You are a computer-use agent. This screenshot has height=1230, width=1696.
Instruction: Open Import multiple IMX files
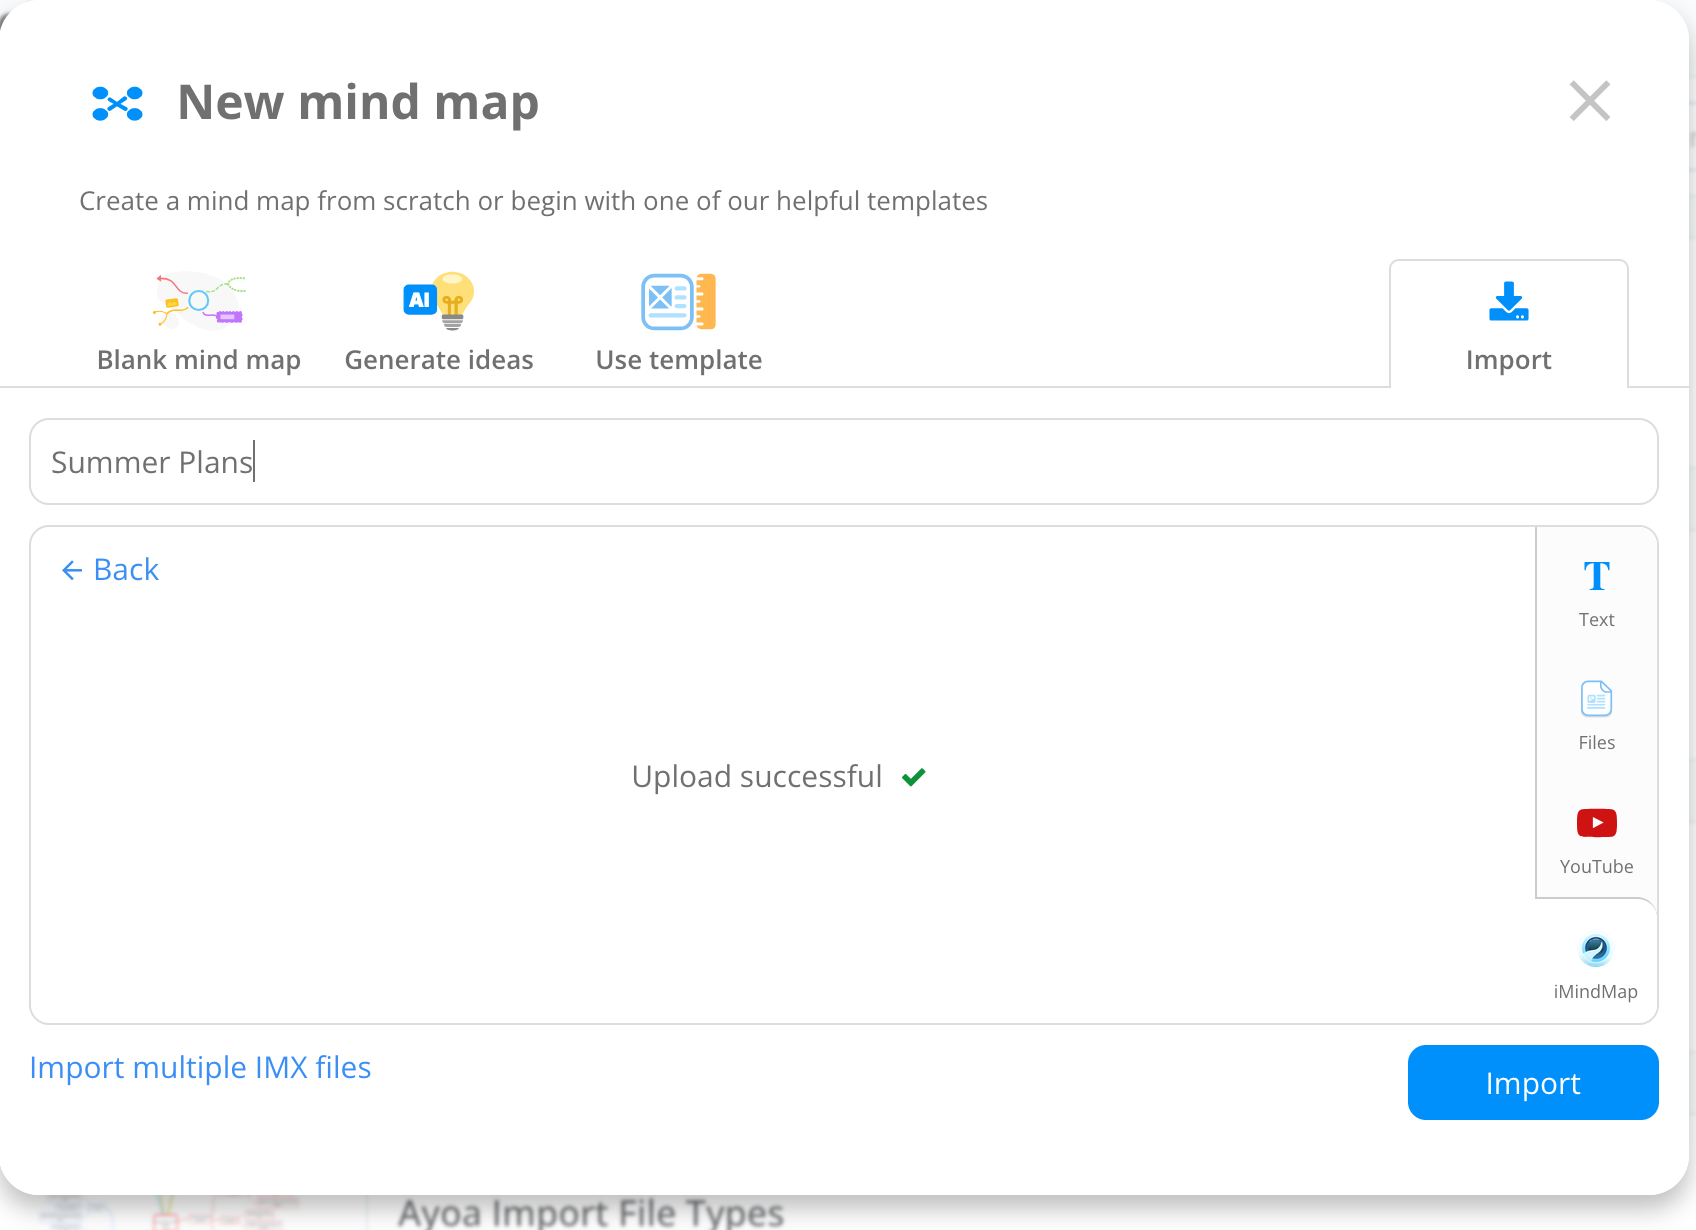tap(199, 1067)
